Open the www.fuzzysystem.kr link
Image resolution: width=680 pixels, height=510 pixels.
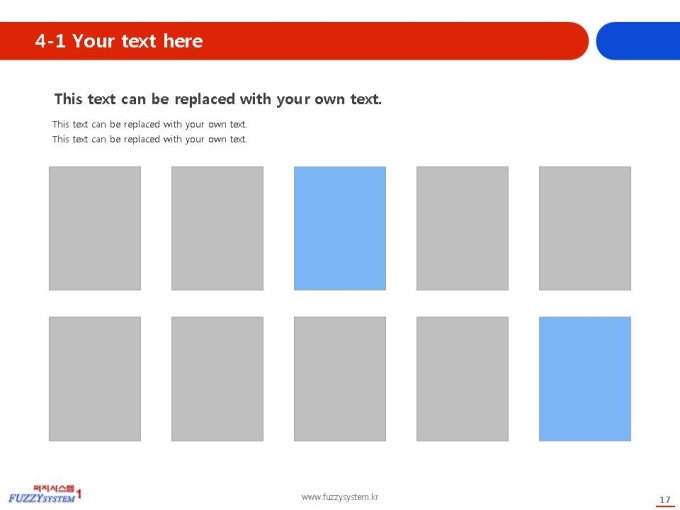pyautogui.click(x=340, y=497)
